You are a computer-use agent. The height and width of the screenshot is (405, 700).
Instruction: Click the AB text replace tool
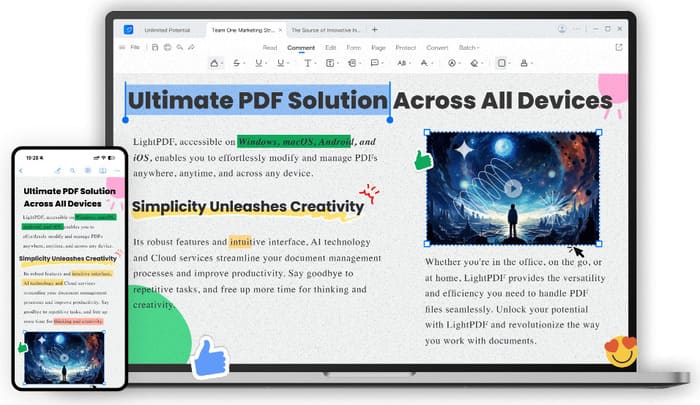click(x=402, y=63)
